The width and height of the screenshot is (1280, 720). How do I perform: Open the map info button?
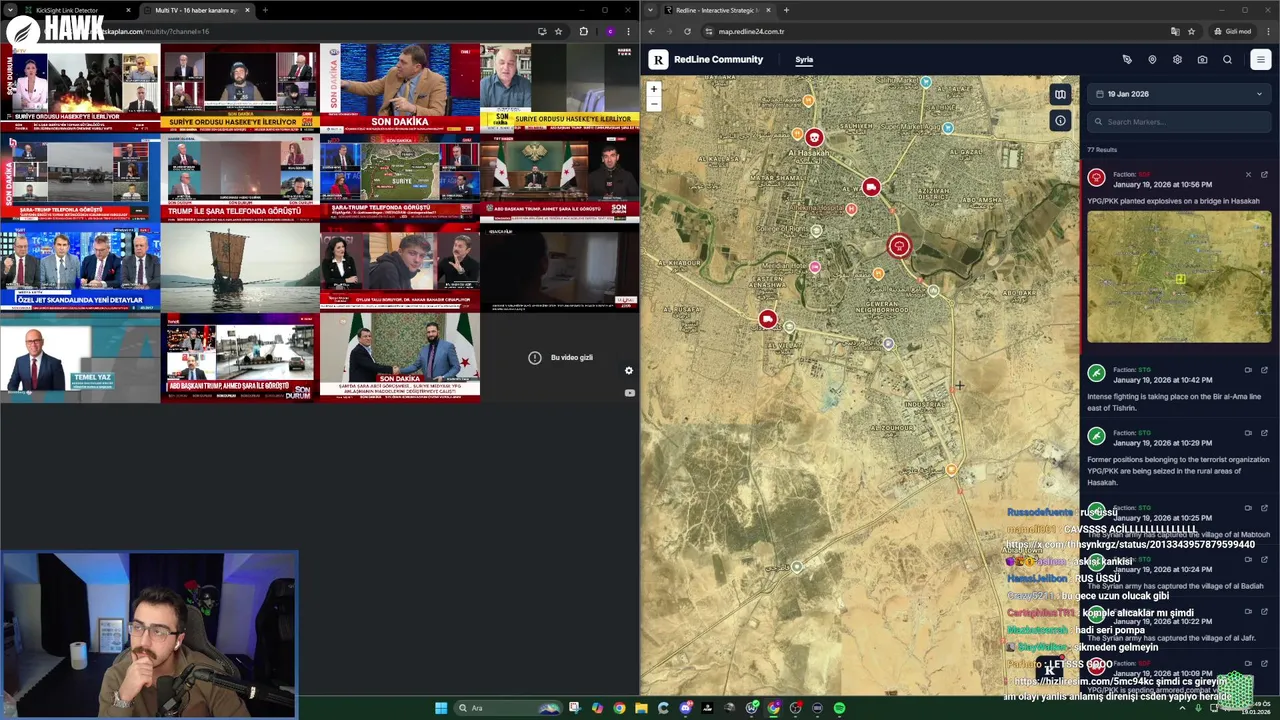[x=1060, y=121]
